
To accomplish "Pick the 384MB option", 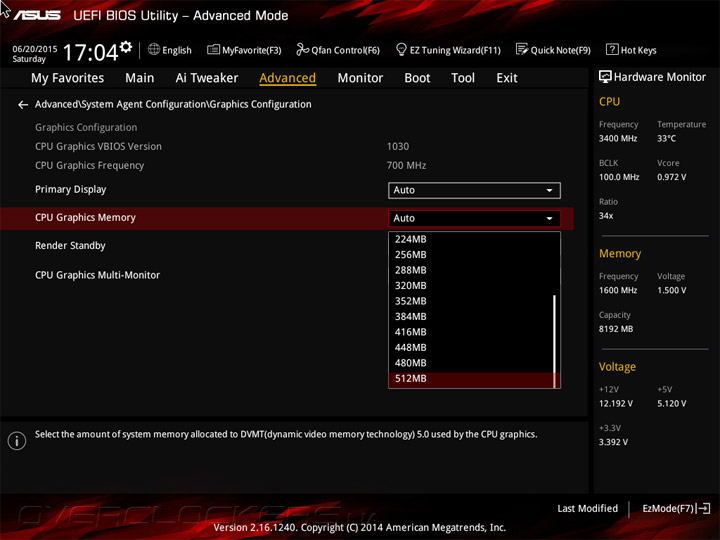I will (x=471, y=317).
